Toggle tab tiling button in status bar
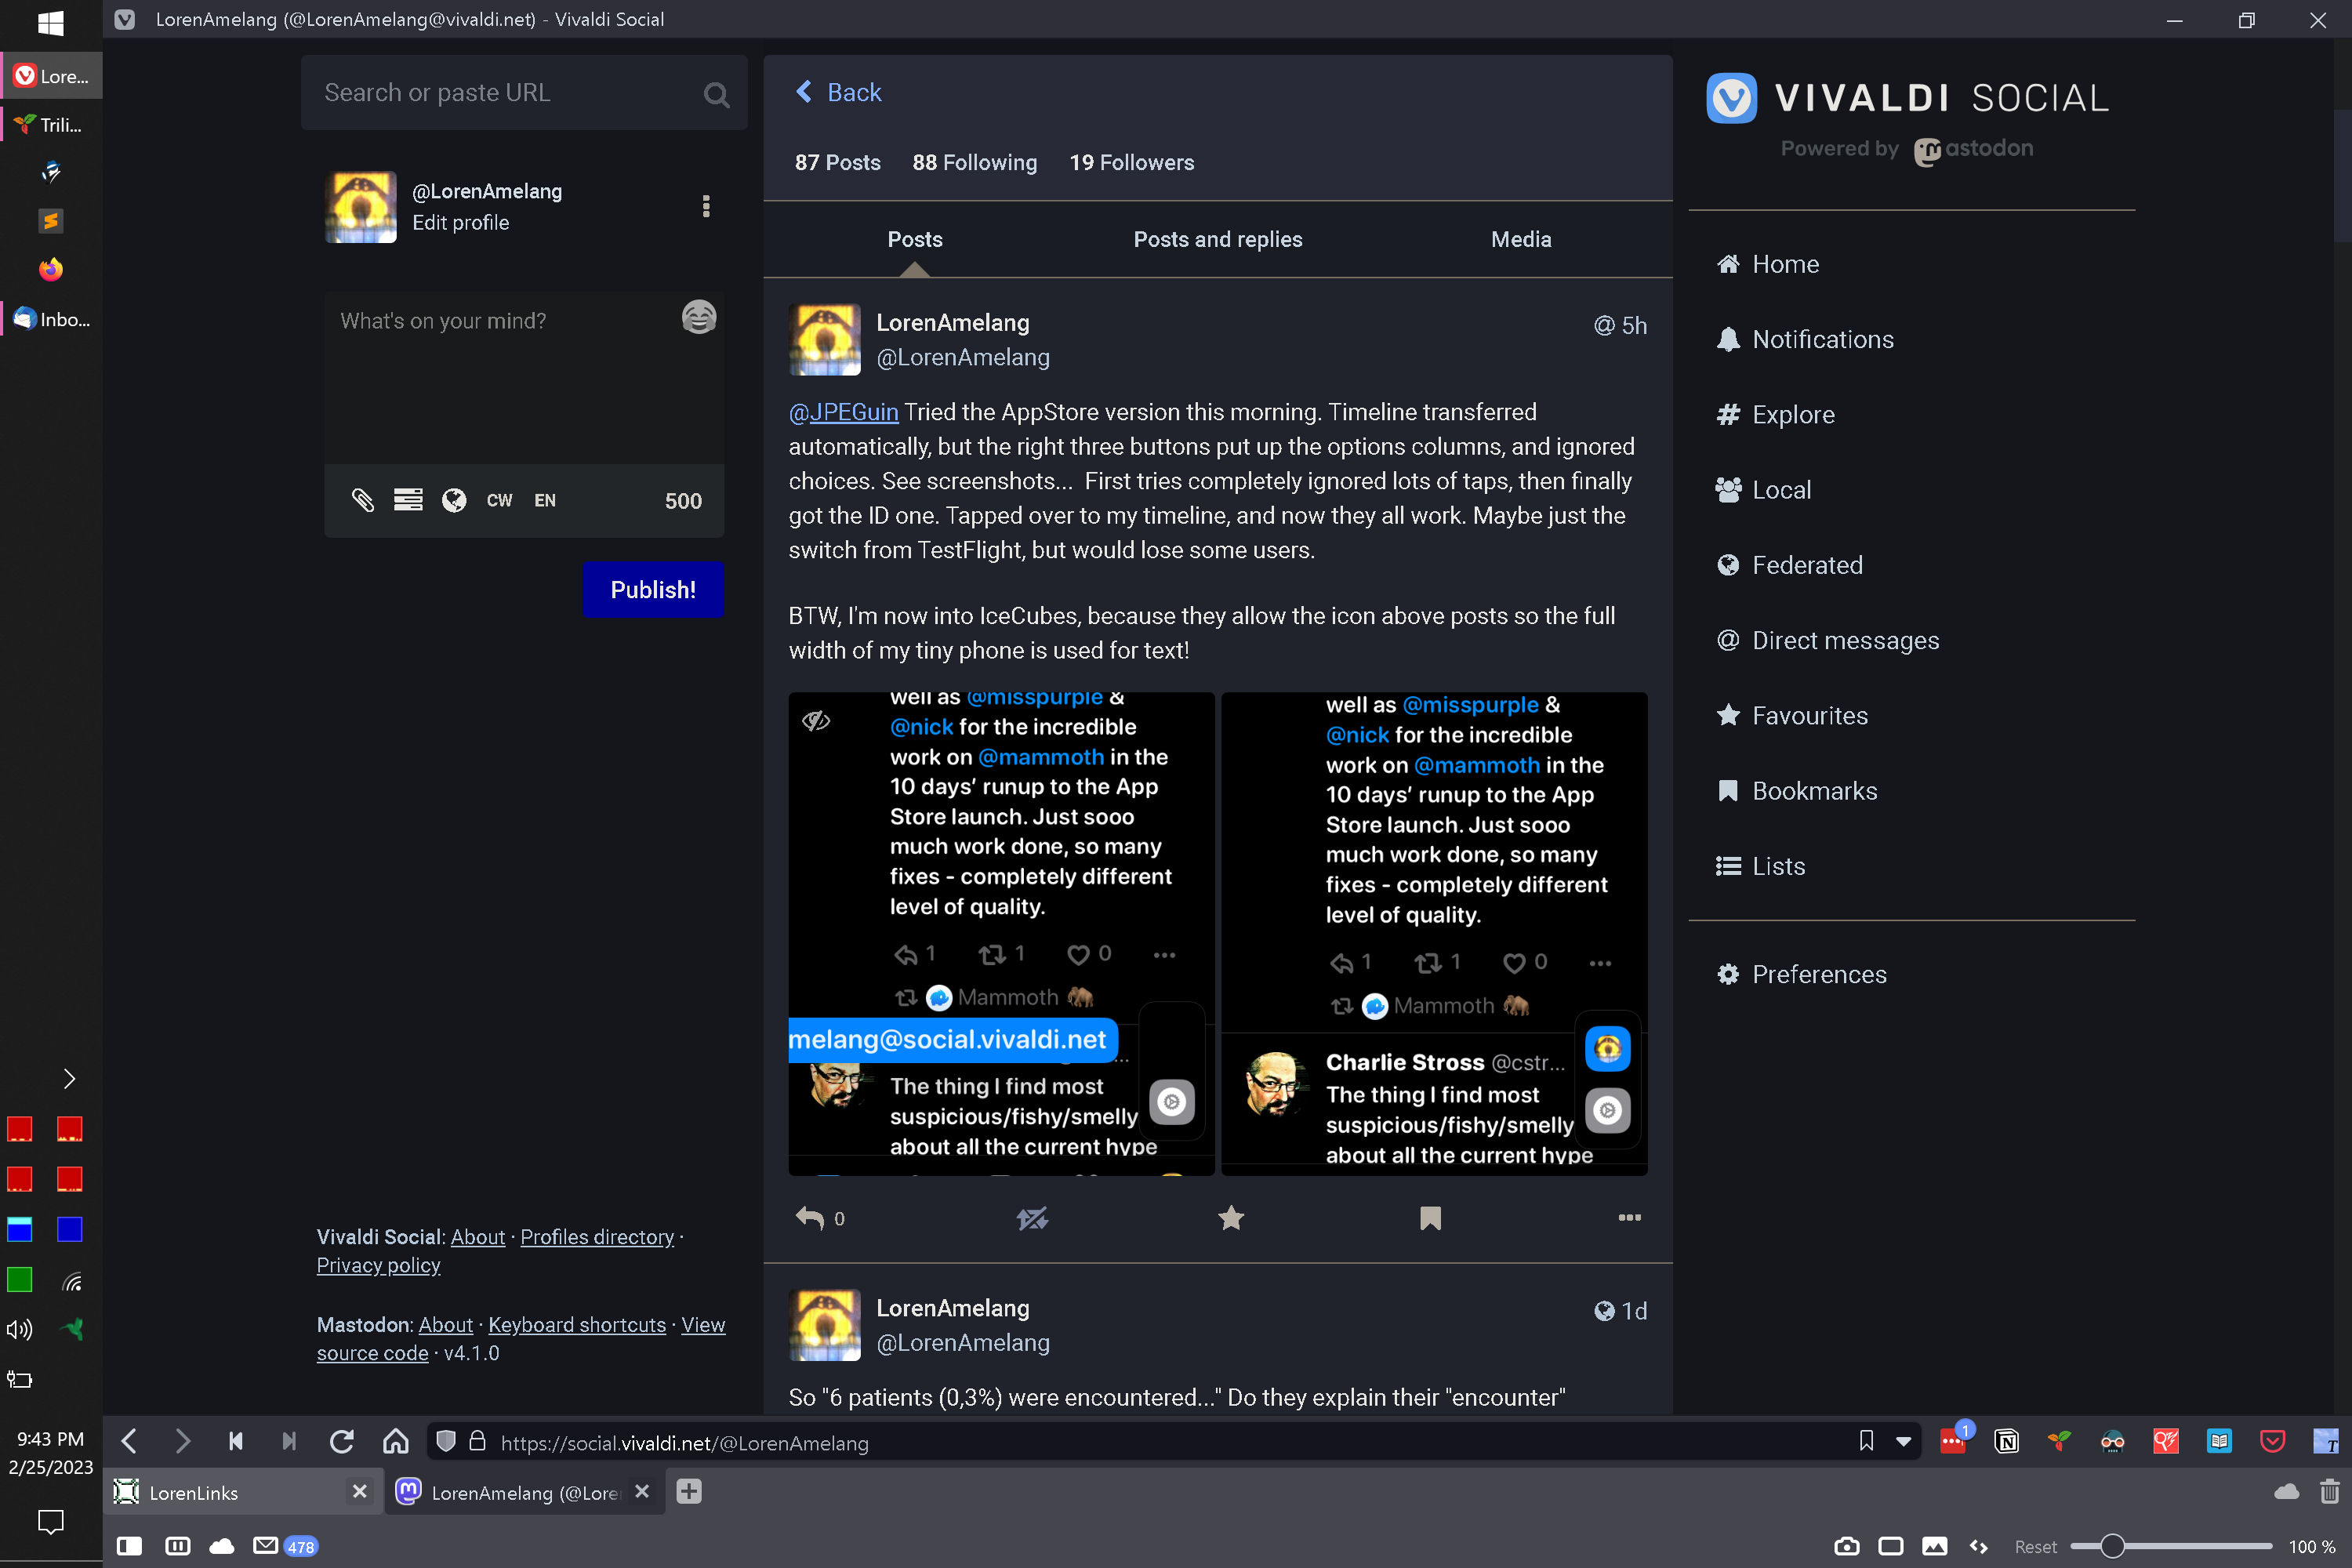2352x1568 pixels. tap(178, 1546)
